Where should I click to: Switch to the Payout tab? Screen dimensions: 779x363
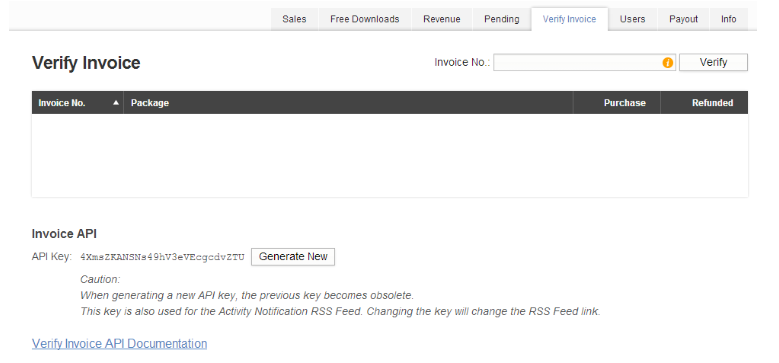[683, 19]
